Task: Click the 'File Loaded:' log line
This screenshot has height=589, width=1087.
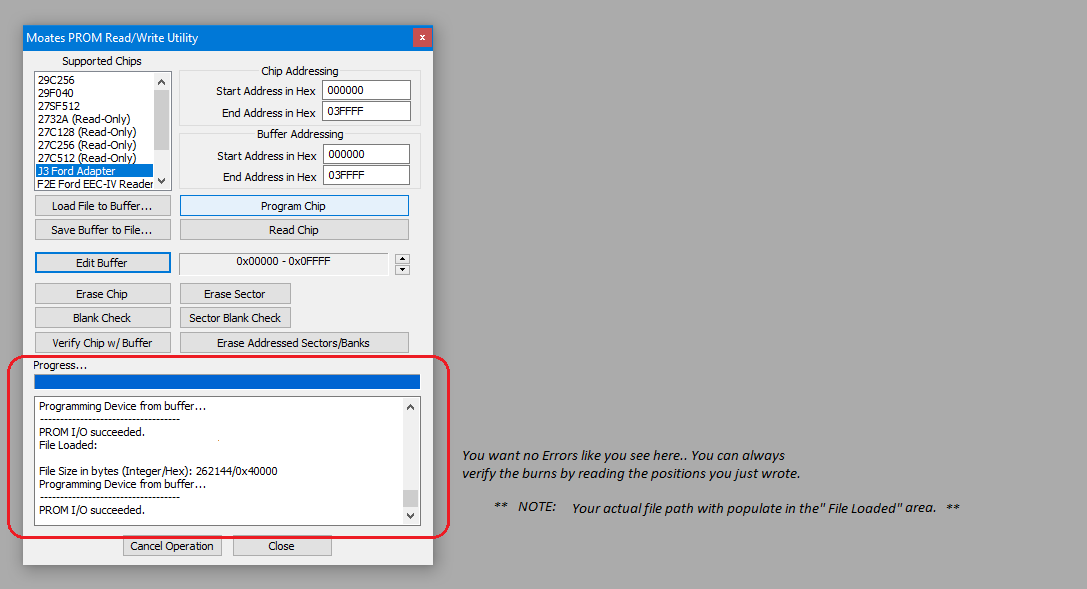Action: [68, 446]
